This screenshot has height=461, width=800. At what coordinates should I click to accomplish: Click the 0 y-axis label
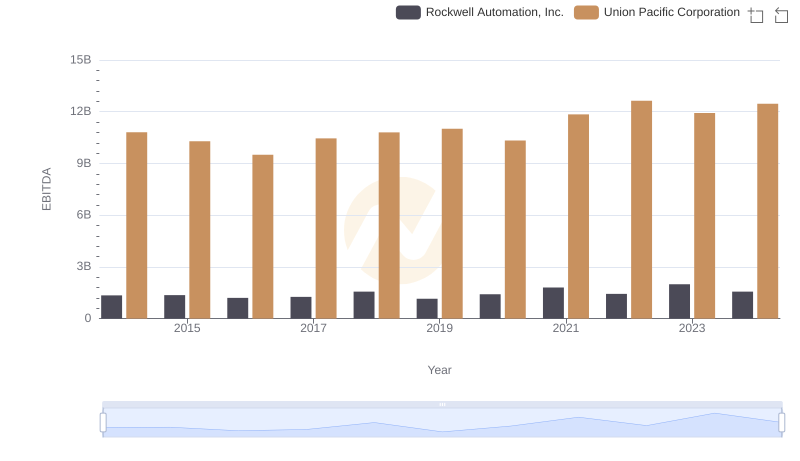point(88,318)
